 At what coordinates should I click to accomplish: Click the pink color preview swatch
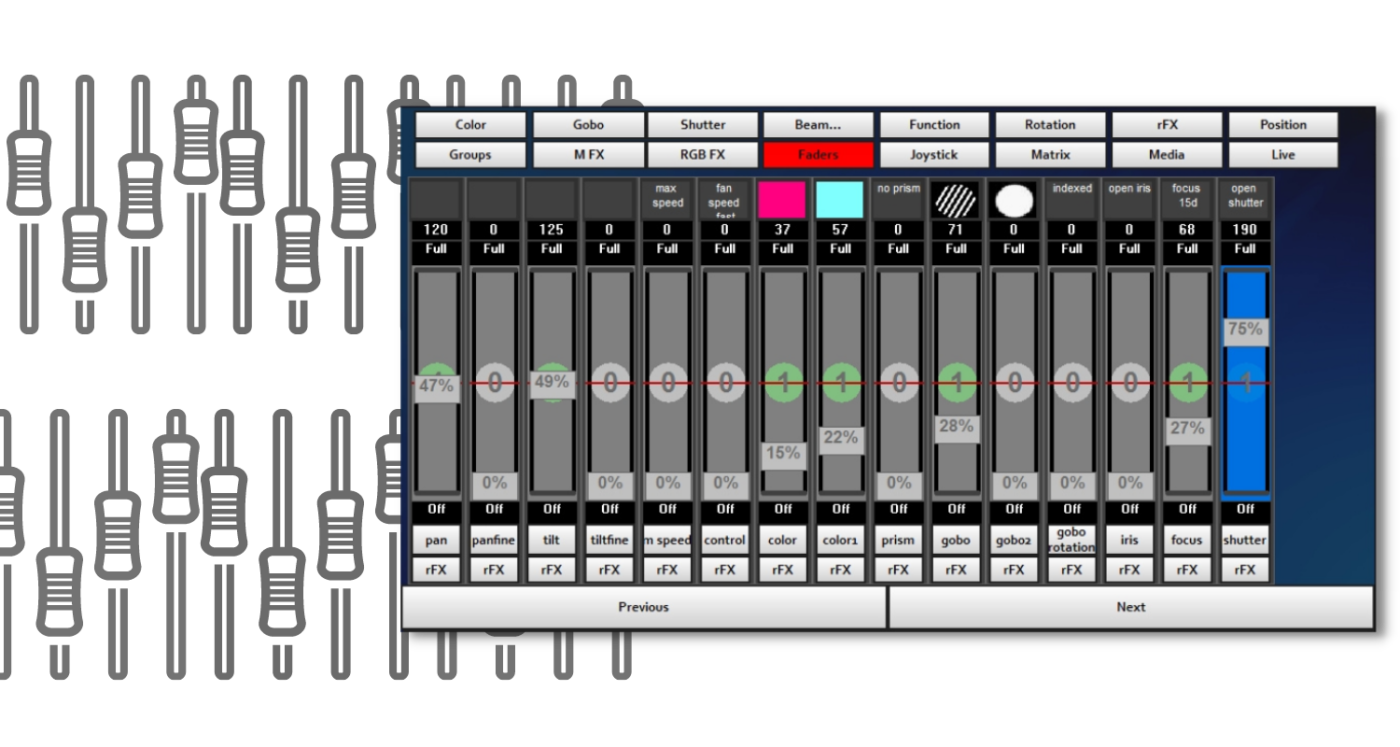(782, 199)
